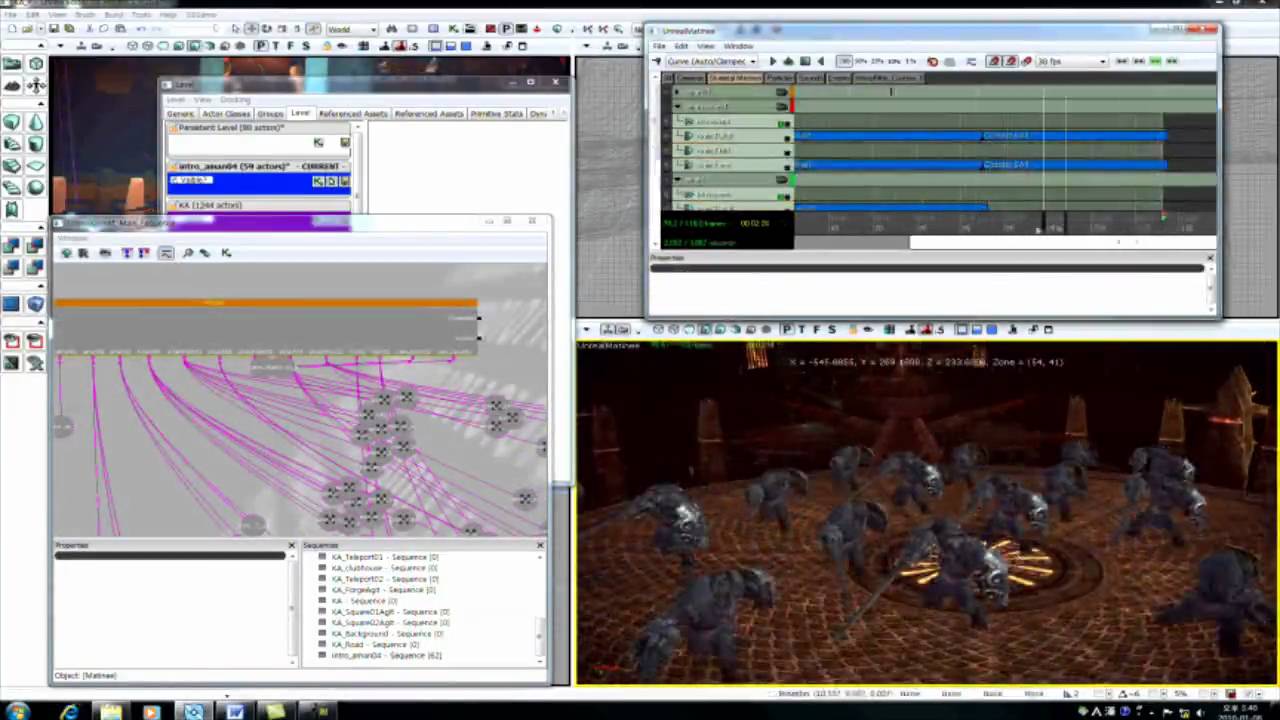Toggle Perspective (P) view in top viewport toolbar

click(260, 46)
